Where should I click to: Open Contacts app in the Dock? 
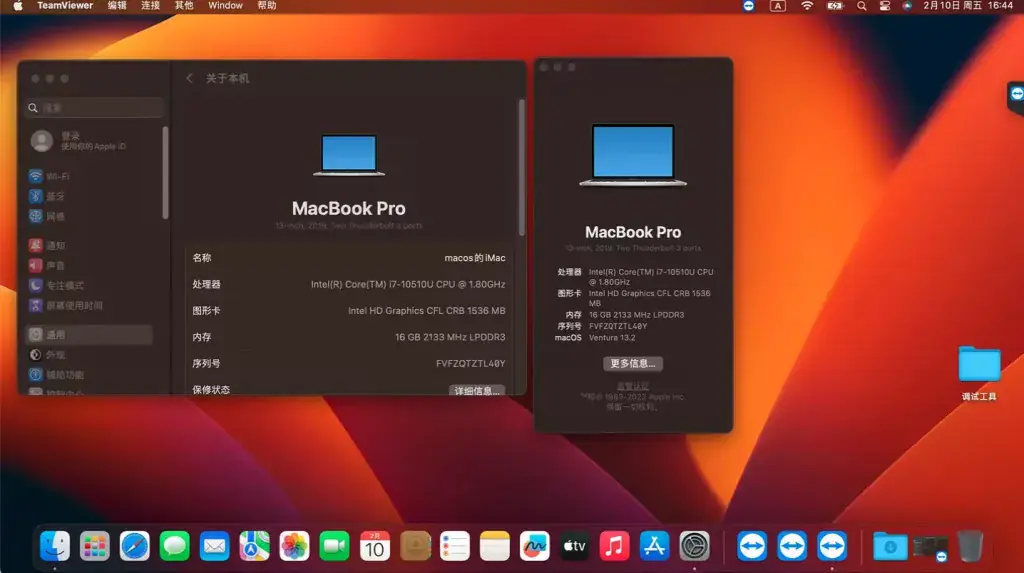tap(415, 546)
